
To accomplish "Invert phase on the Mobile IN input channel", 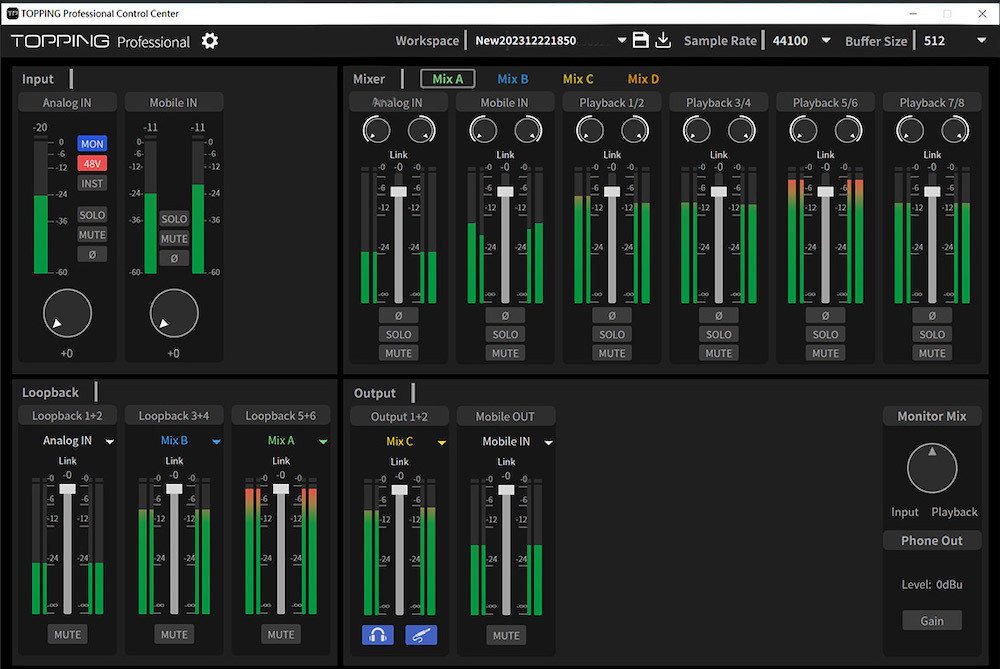I will 174,258.
